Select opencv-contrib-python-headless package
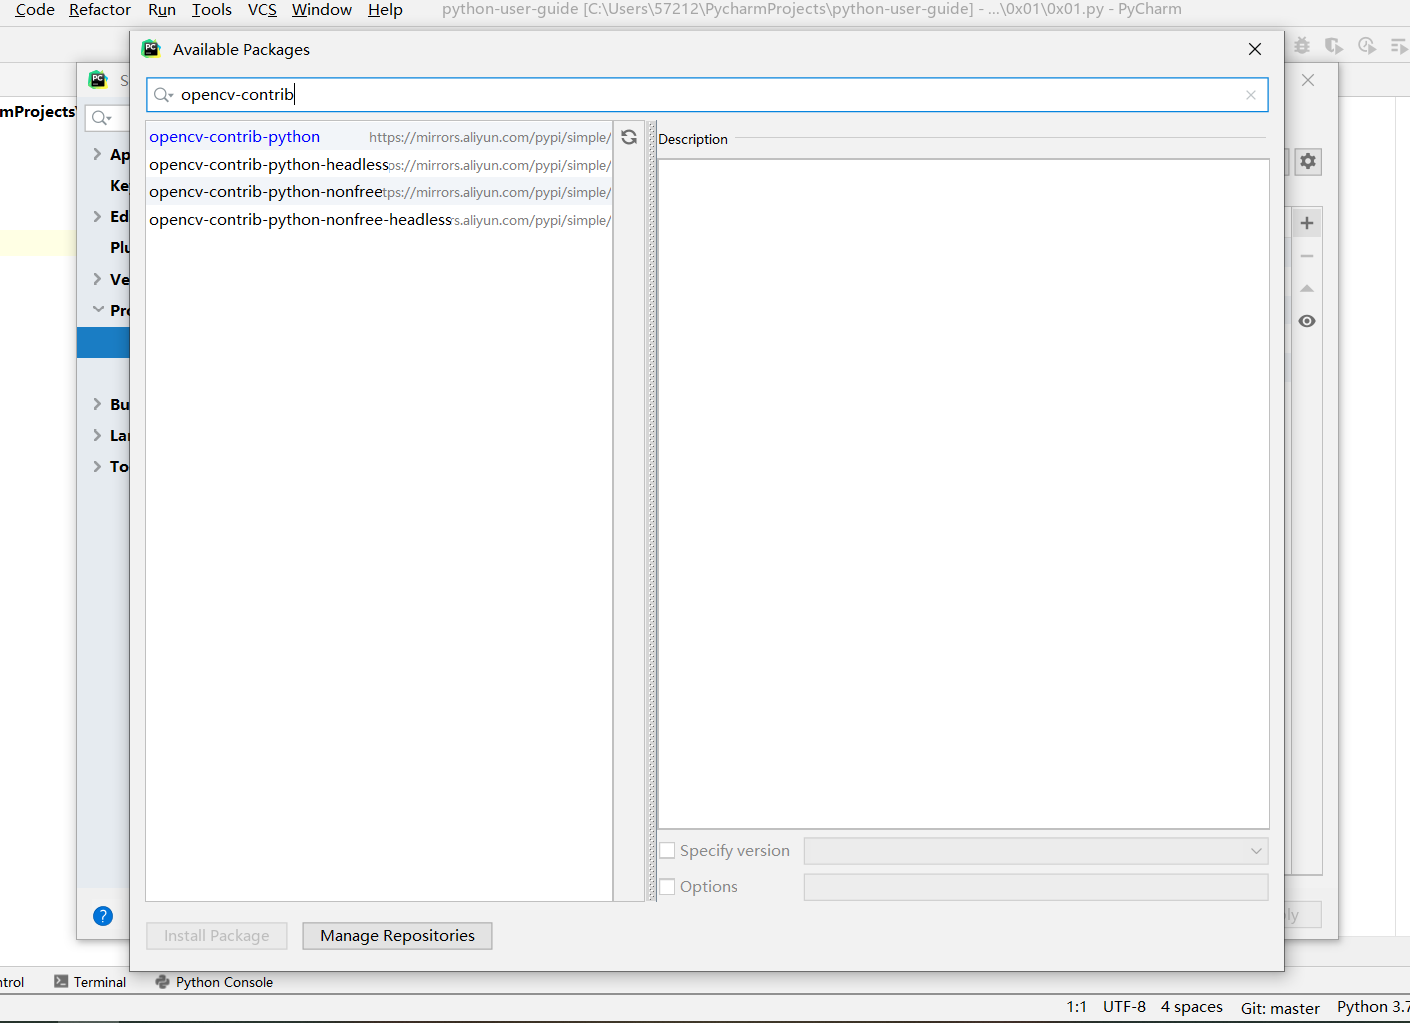This screenshot has width=1410, height=1023. tap(379, 165)
